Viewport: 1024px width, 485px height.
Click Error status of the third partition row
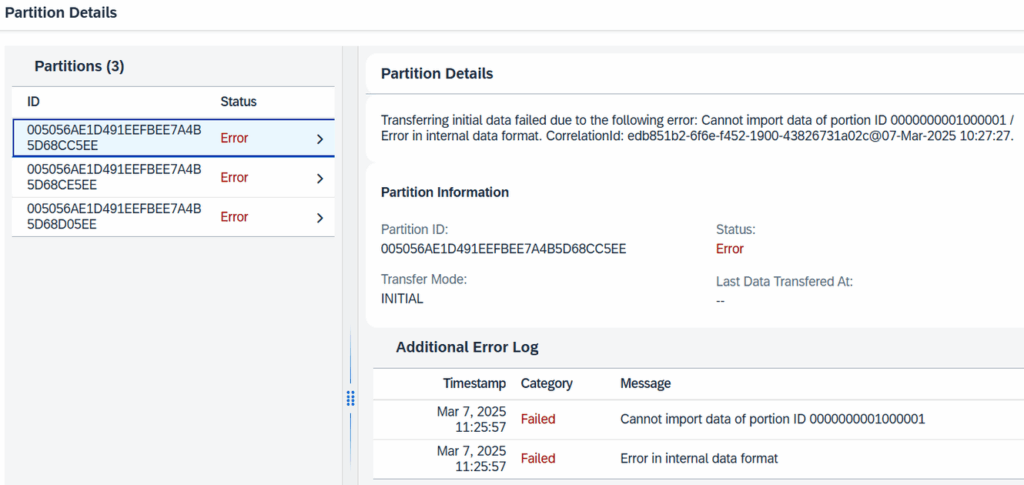[234, 216]
